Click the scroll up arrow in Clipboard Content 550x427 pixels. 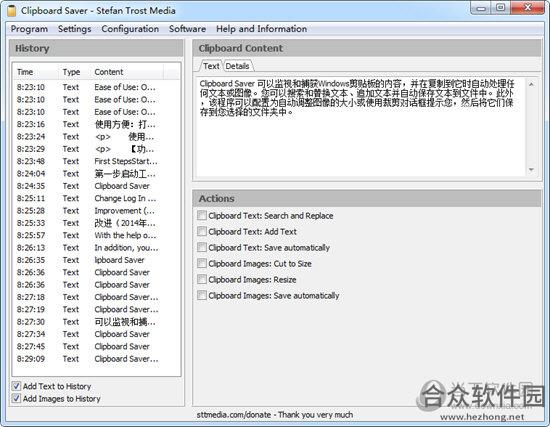[x=531, y=85]
